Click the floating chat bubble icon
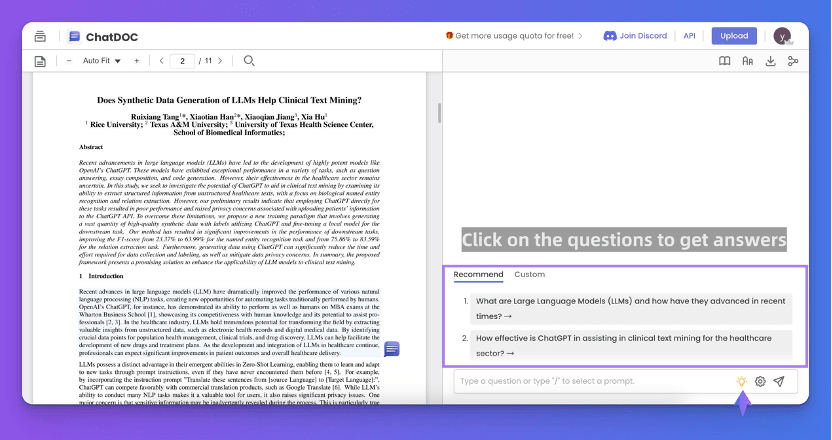The width and height of the screenshot is (832, 440). 392,349
